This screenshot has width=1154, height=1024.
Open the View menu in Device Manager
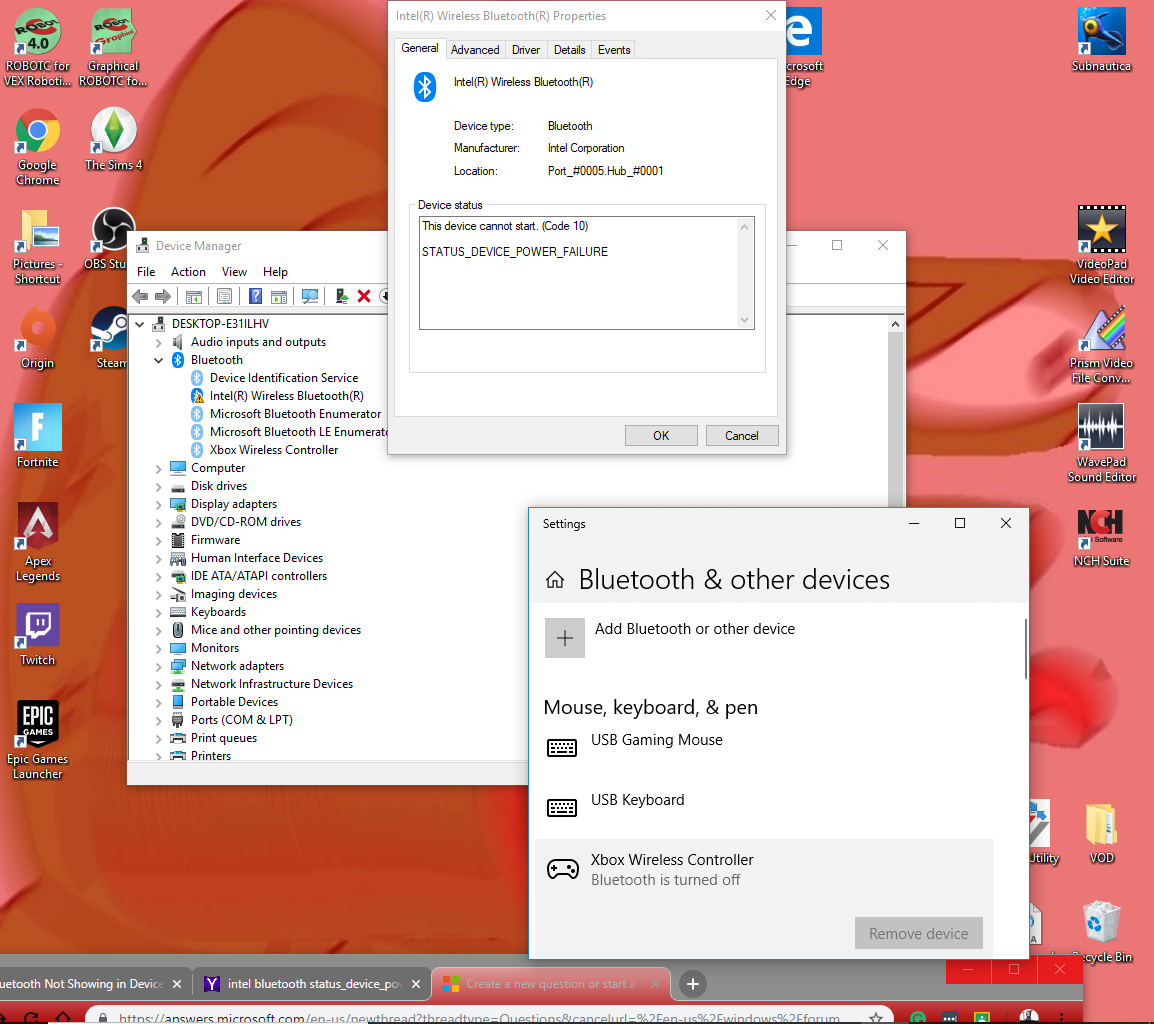[234, 272]
